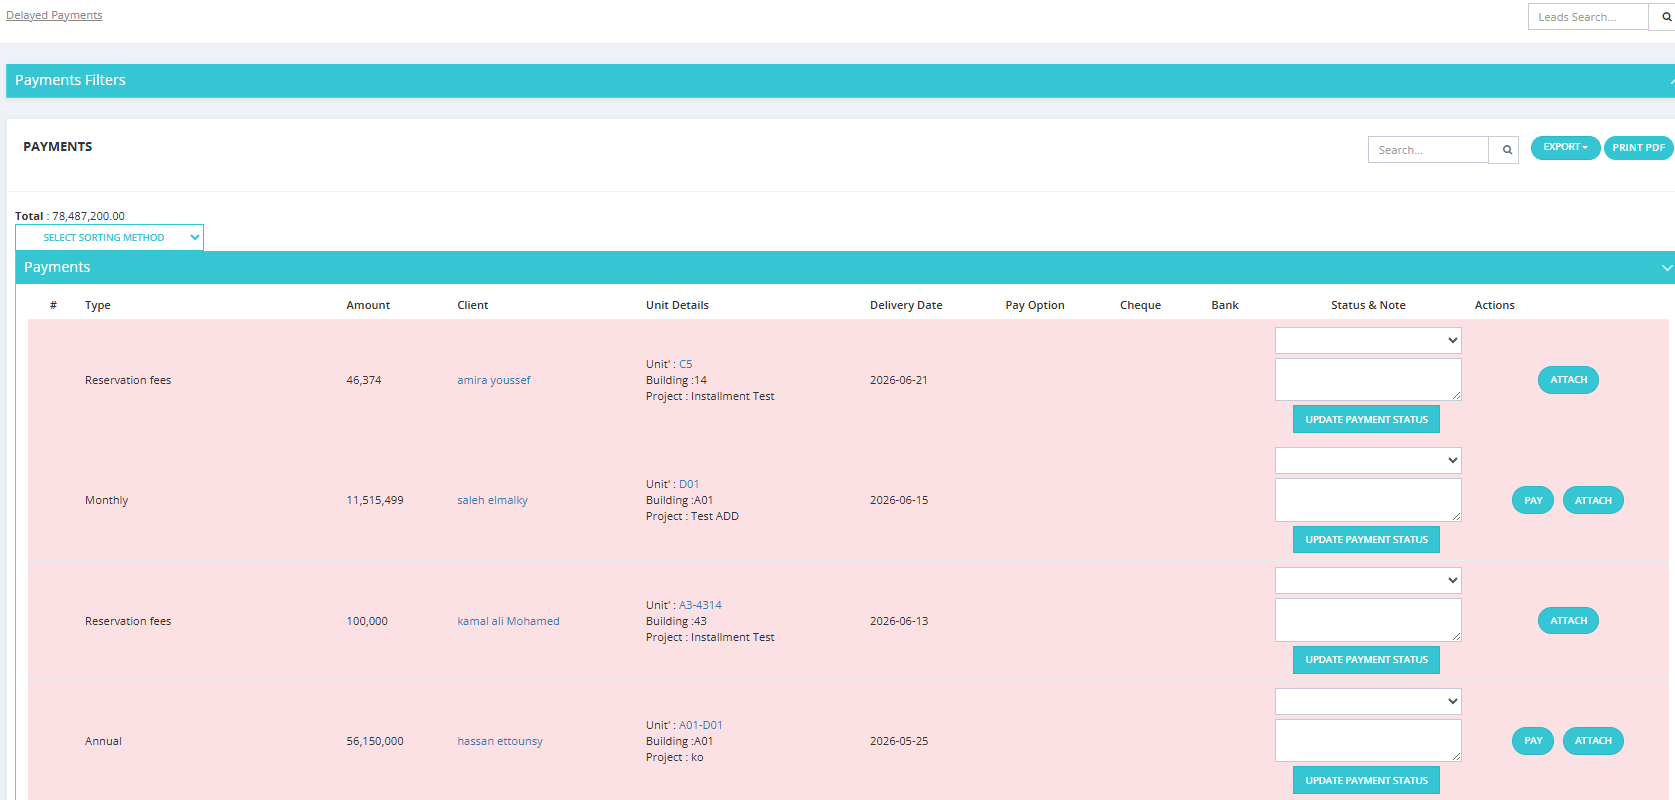
Task: Open client link hassan ettounsy
Action: (500, 741)
